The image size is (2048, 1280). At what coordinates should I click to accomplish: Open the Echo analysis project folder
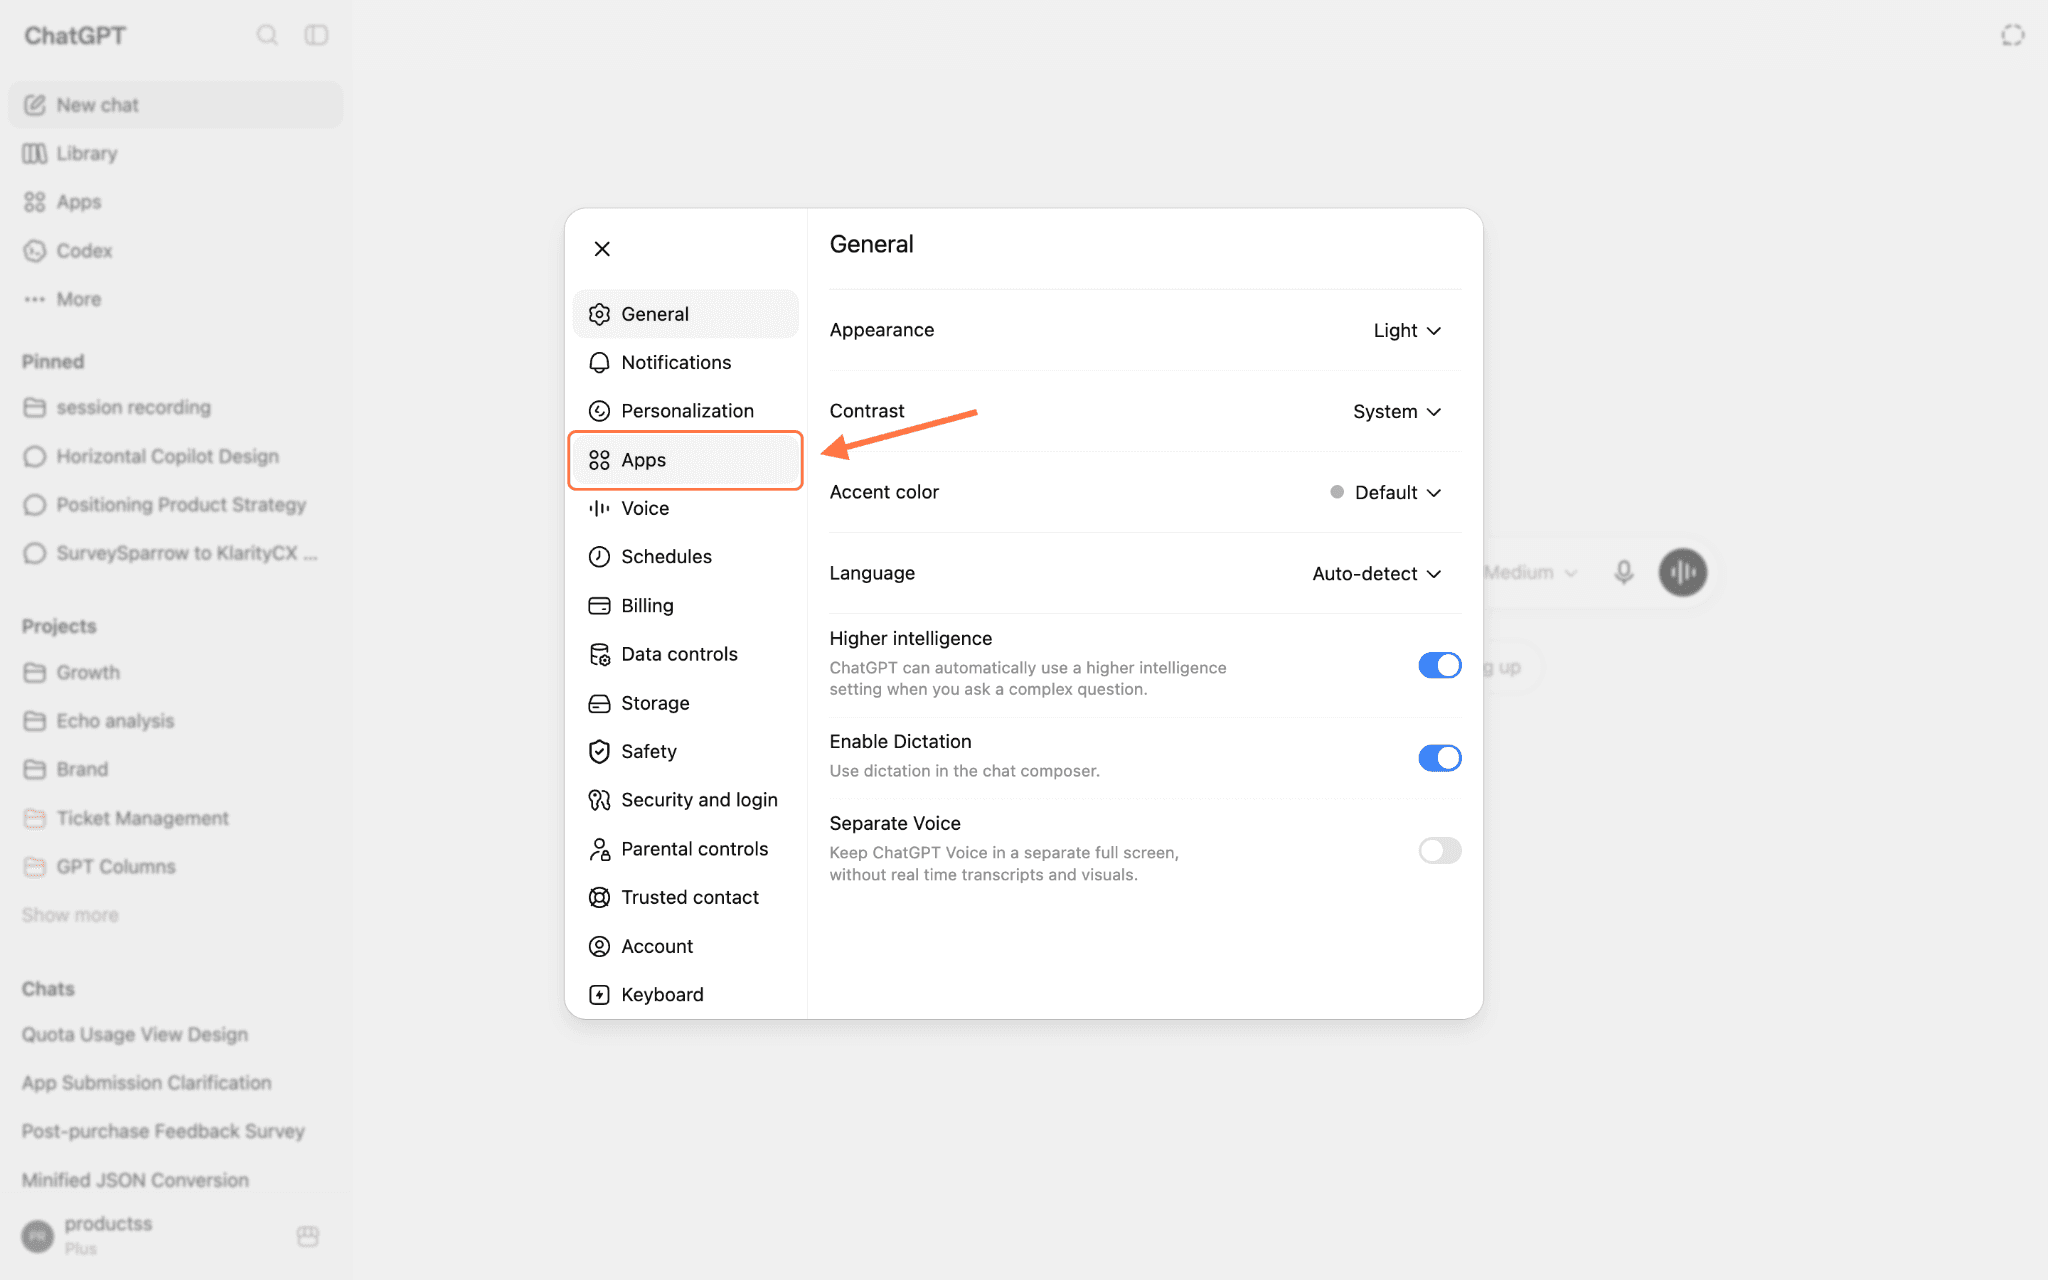point(175,721)
